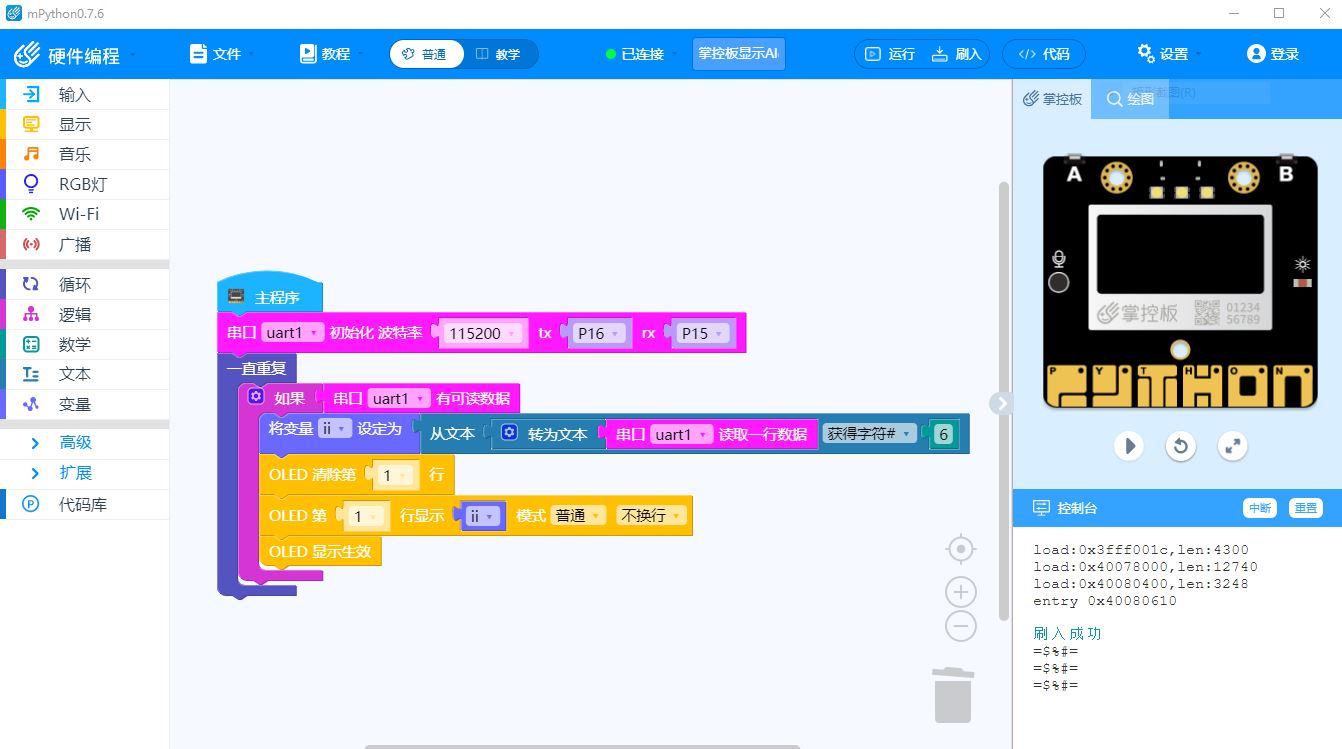Open the 文件 menu

[x=218, y=54]
